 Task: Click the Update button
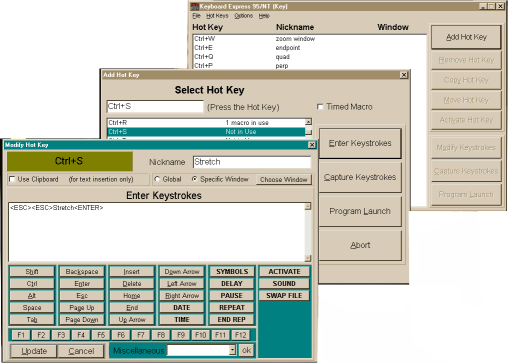(34, 351)
